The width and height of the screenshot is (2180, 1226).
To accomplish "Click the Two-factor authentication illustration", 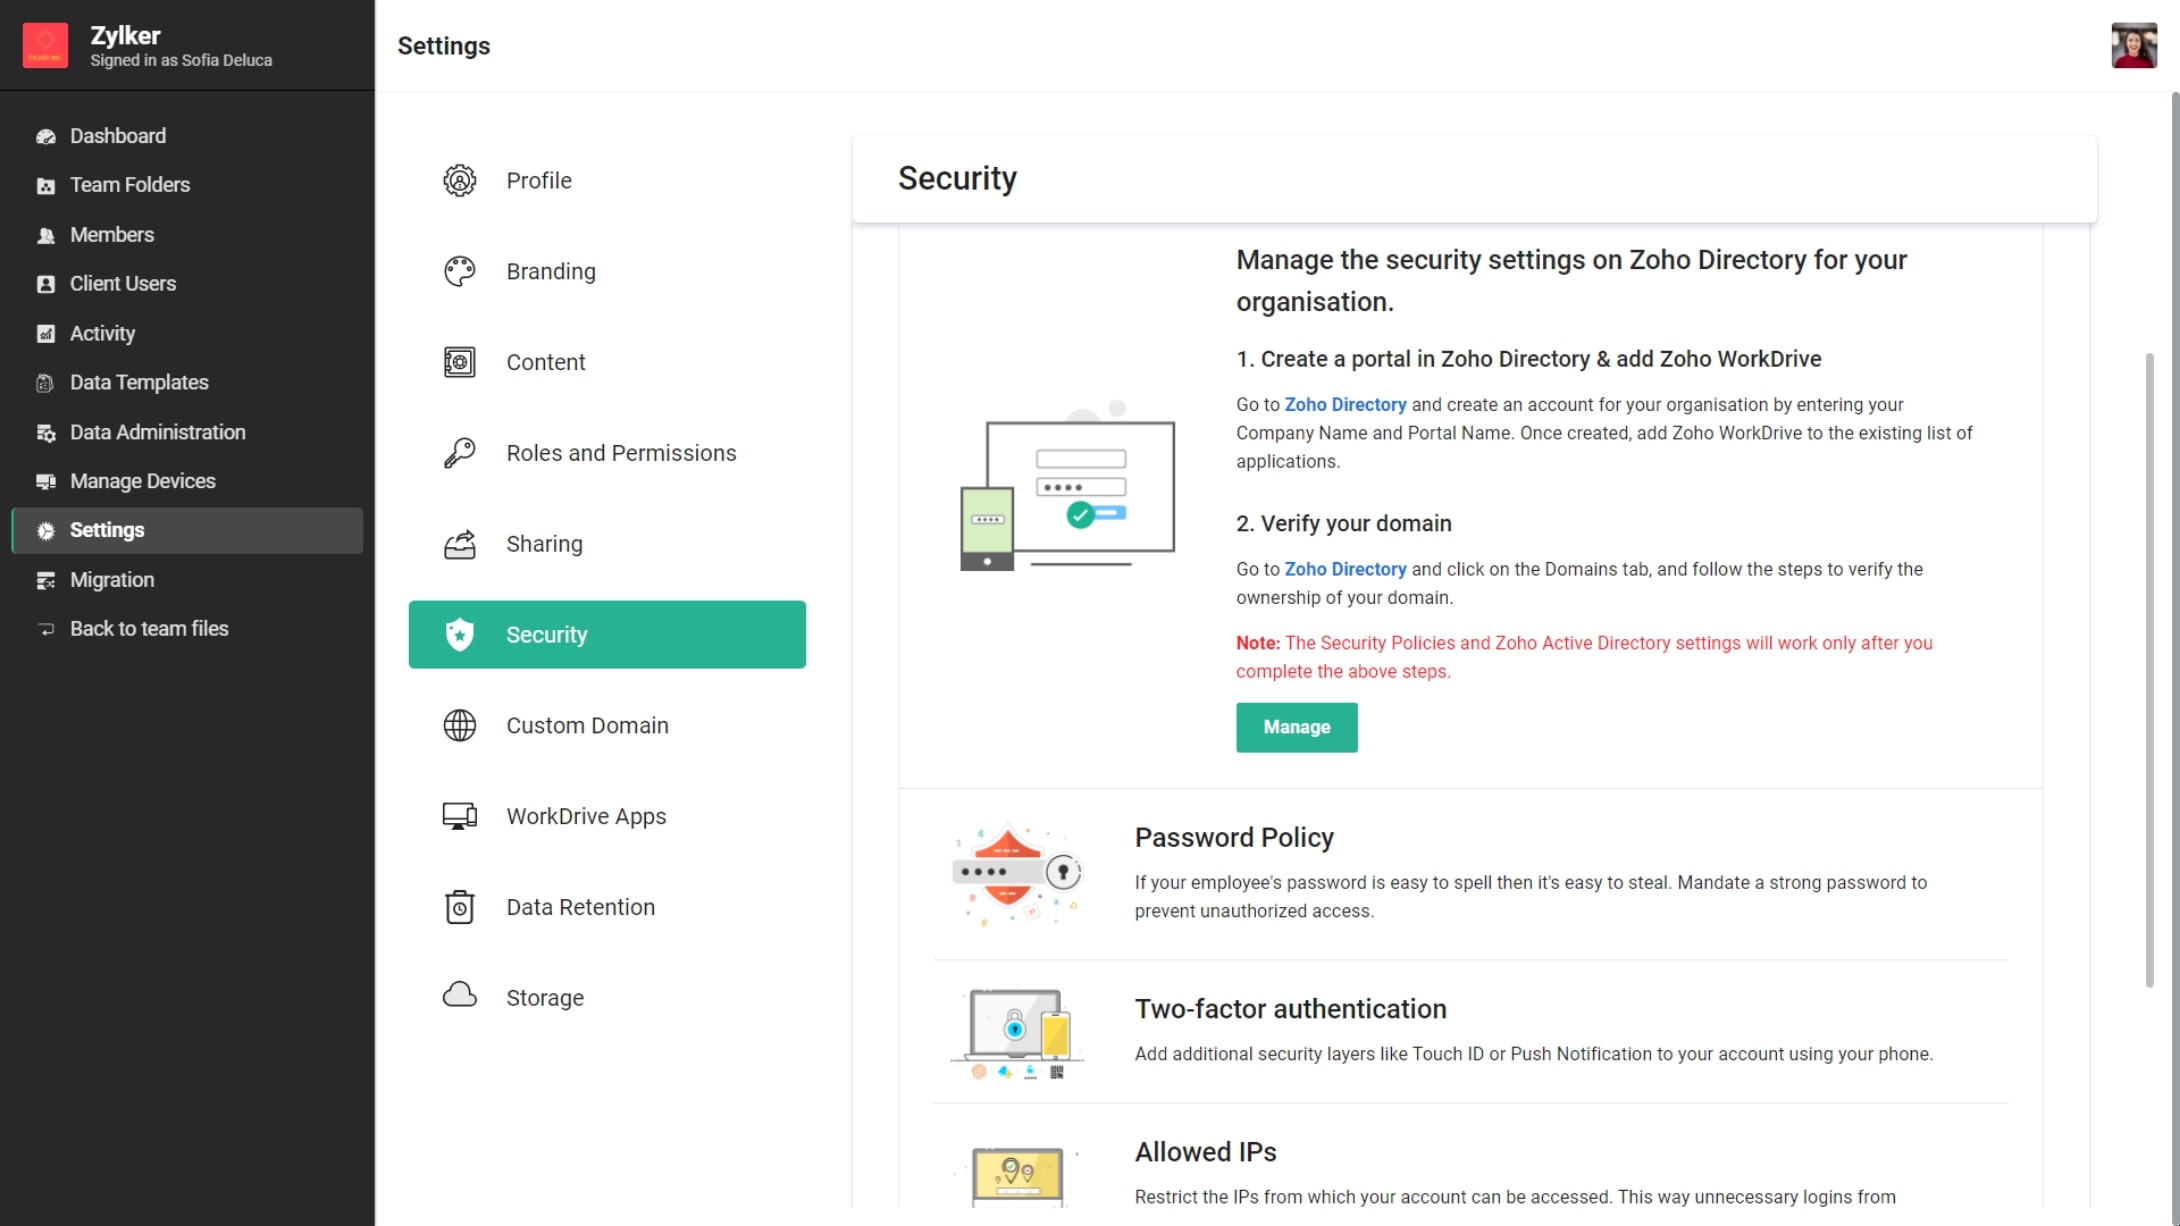I will pos(1017,1033).
